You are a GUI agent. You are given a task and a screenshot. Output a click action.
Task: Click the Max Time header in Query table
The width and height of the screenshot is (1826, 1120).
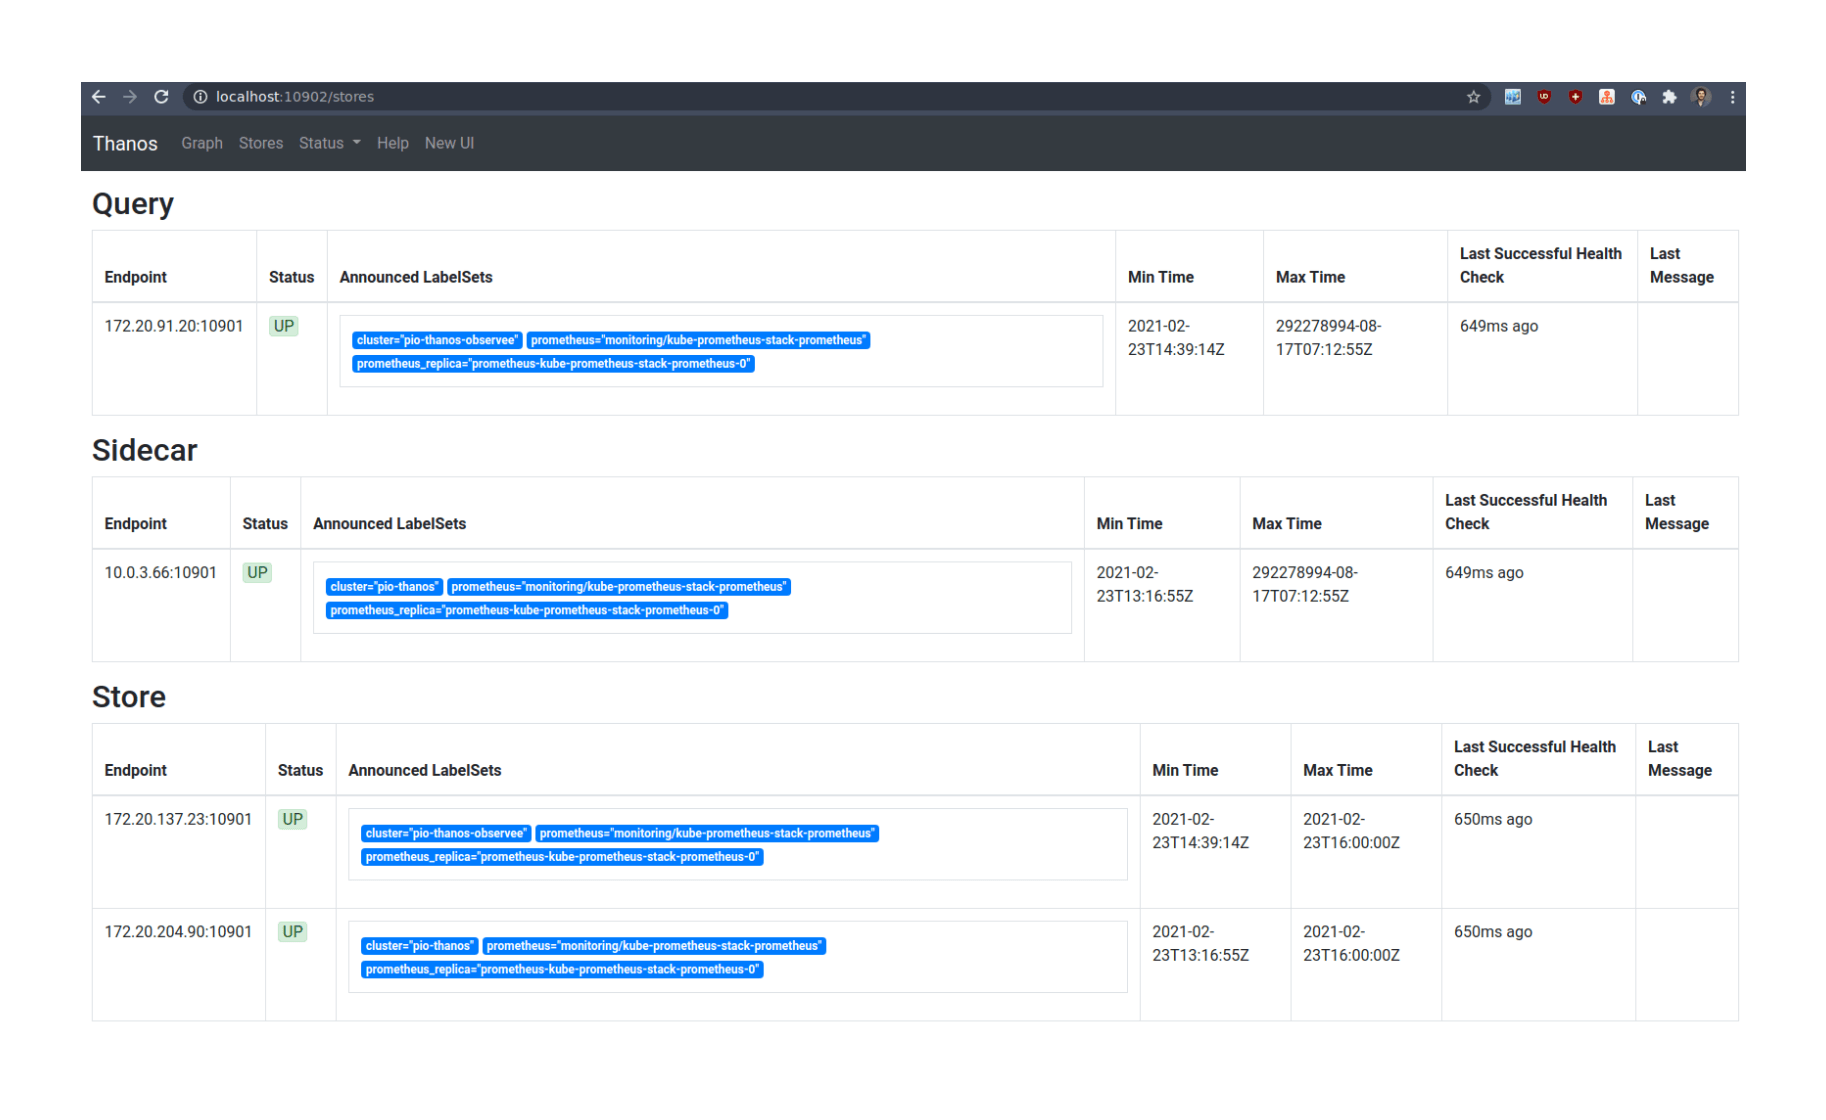1311,278
